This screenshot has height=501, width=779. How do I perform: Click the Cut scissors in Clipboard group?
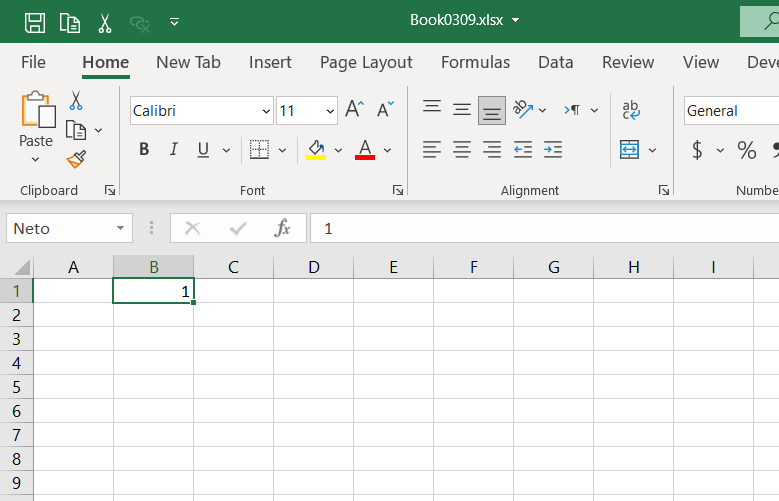(76, 100)
